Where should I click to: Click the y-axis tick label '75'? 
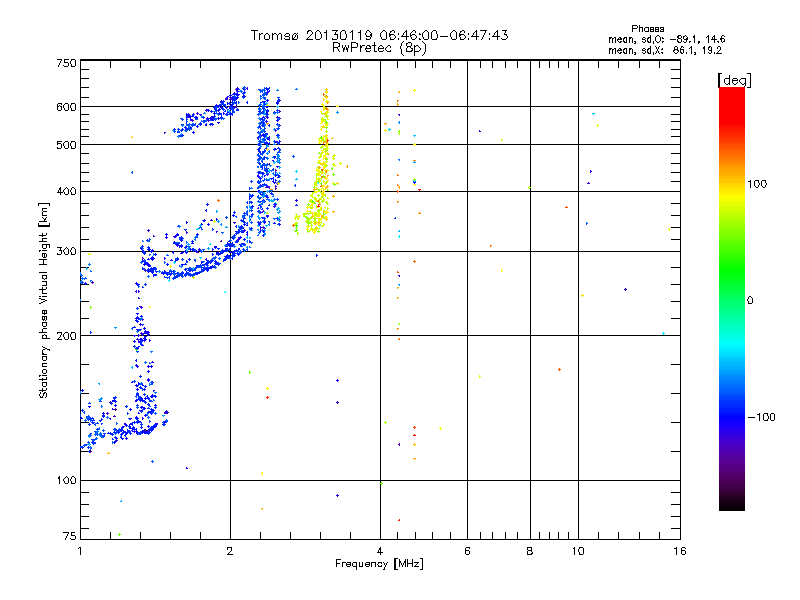[70, 536]
